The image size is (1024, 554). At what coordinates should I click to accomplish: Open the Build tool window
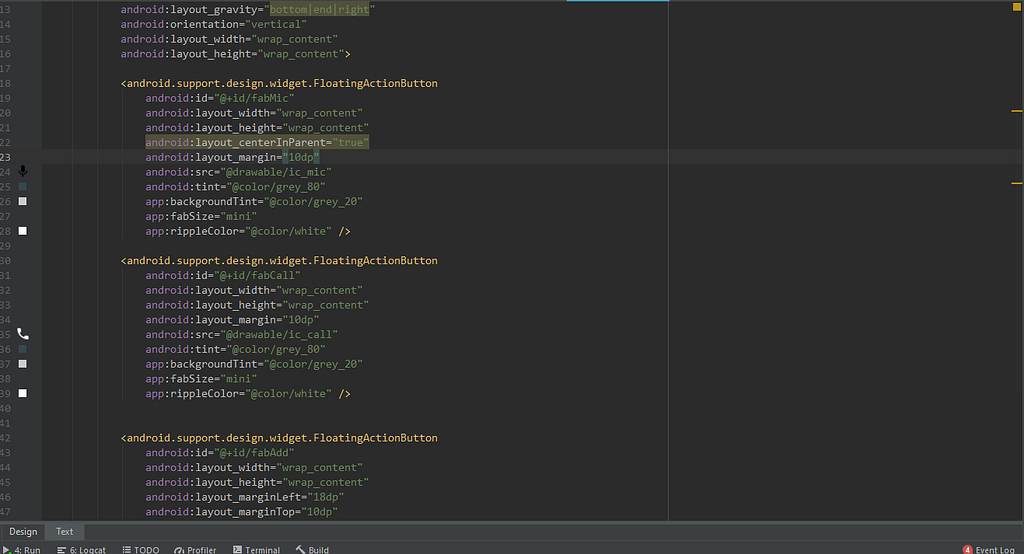point(312,549)
